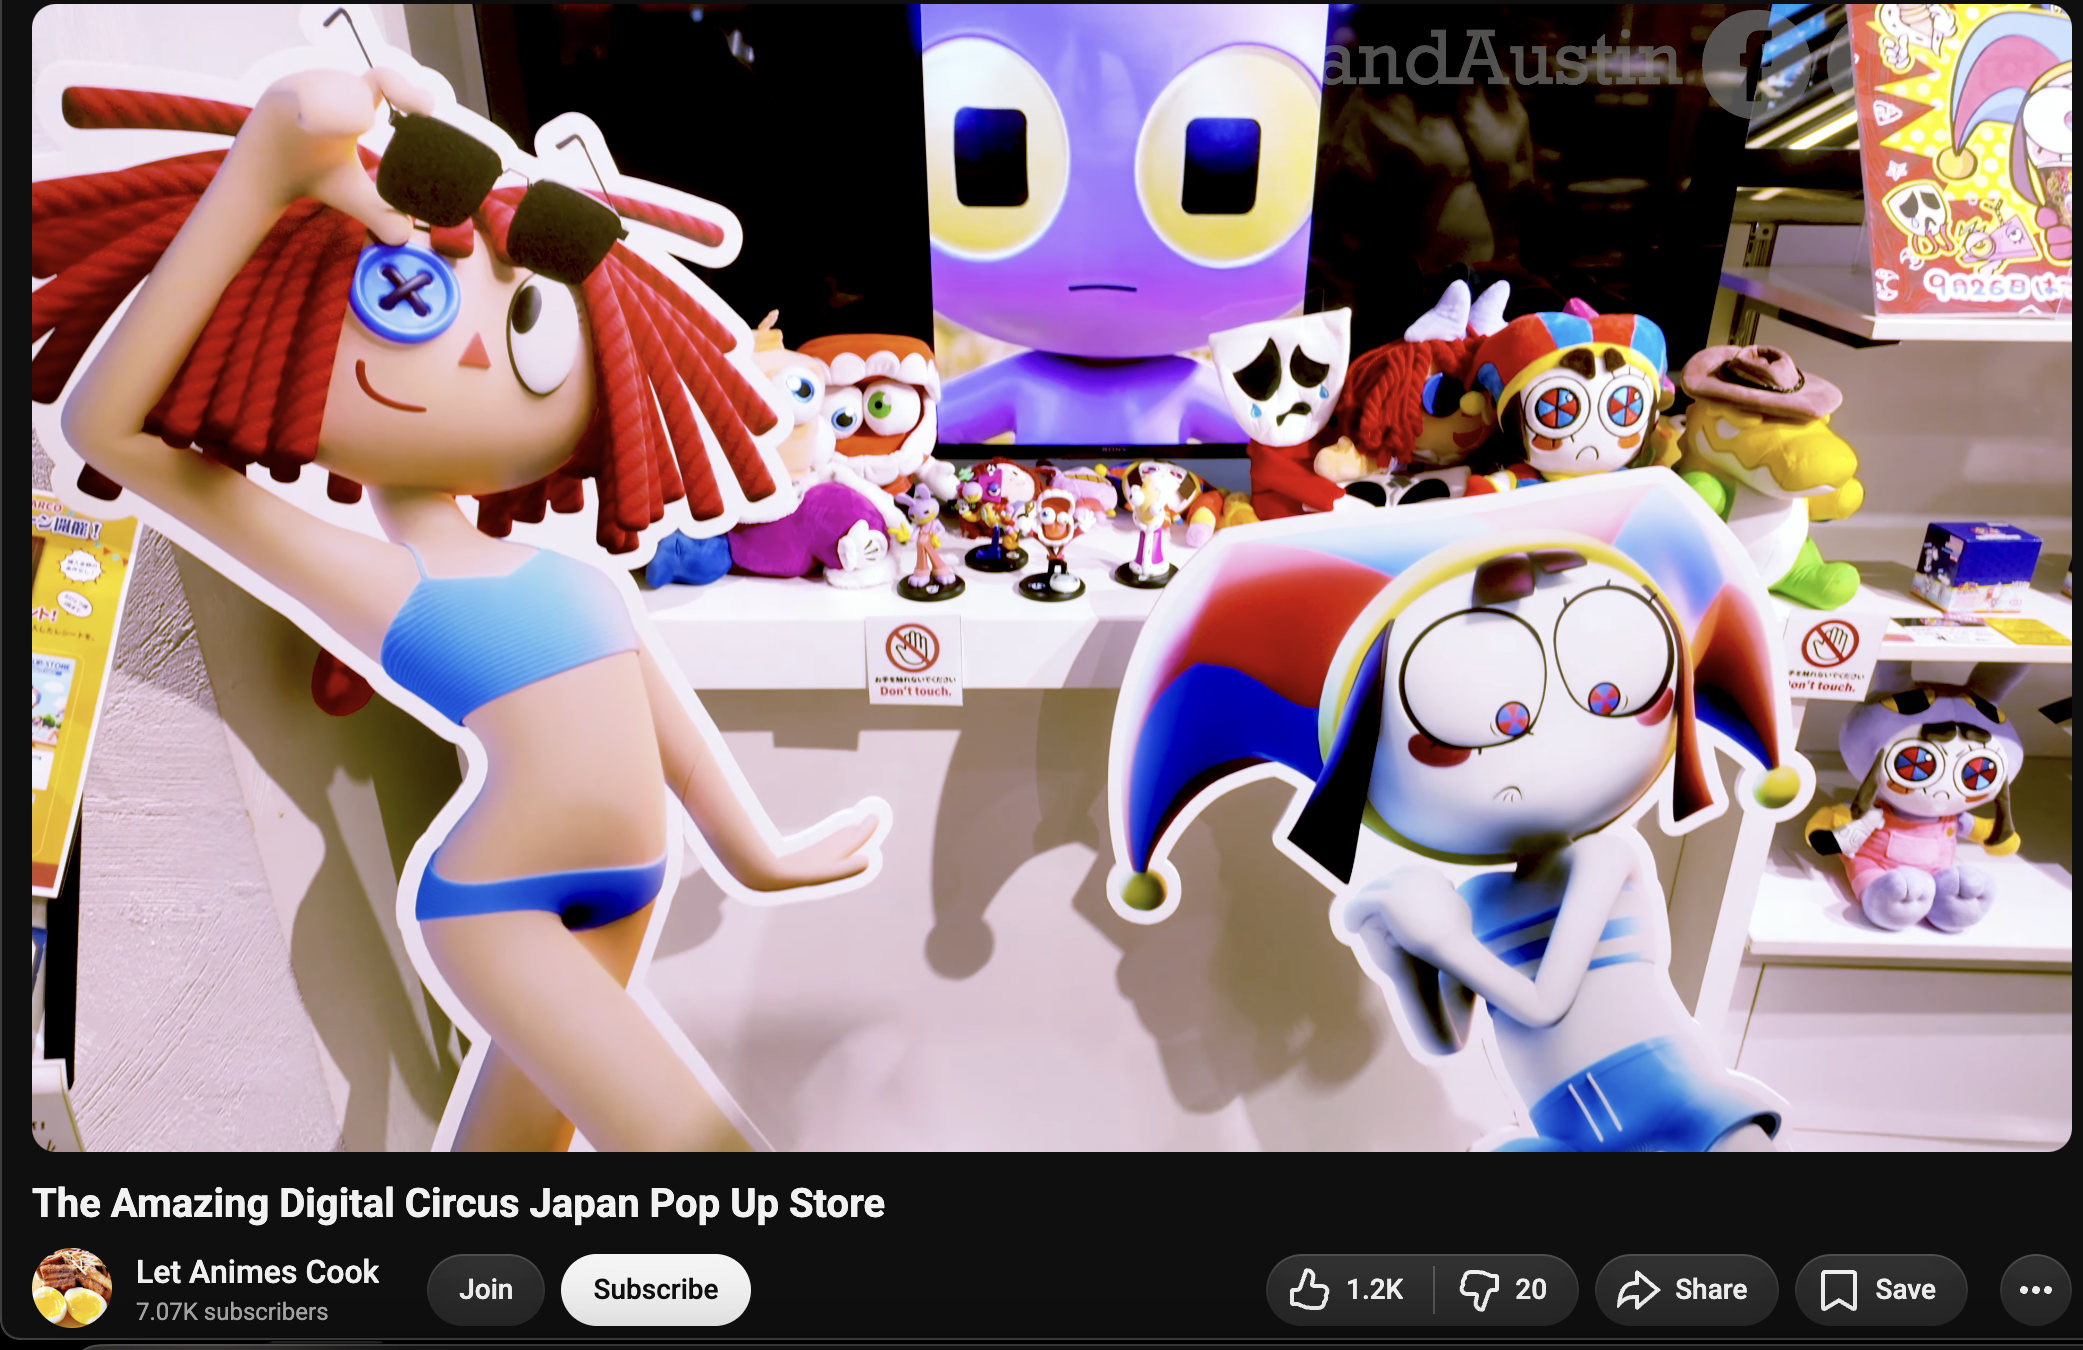Click the 1.2K like count
The height and width of the screenshot is (1350, 2083).
tap(1374, 1289)
